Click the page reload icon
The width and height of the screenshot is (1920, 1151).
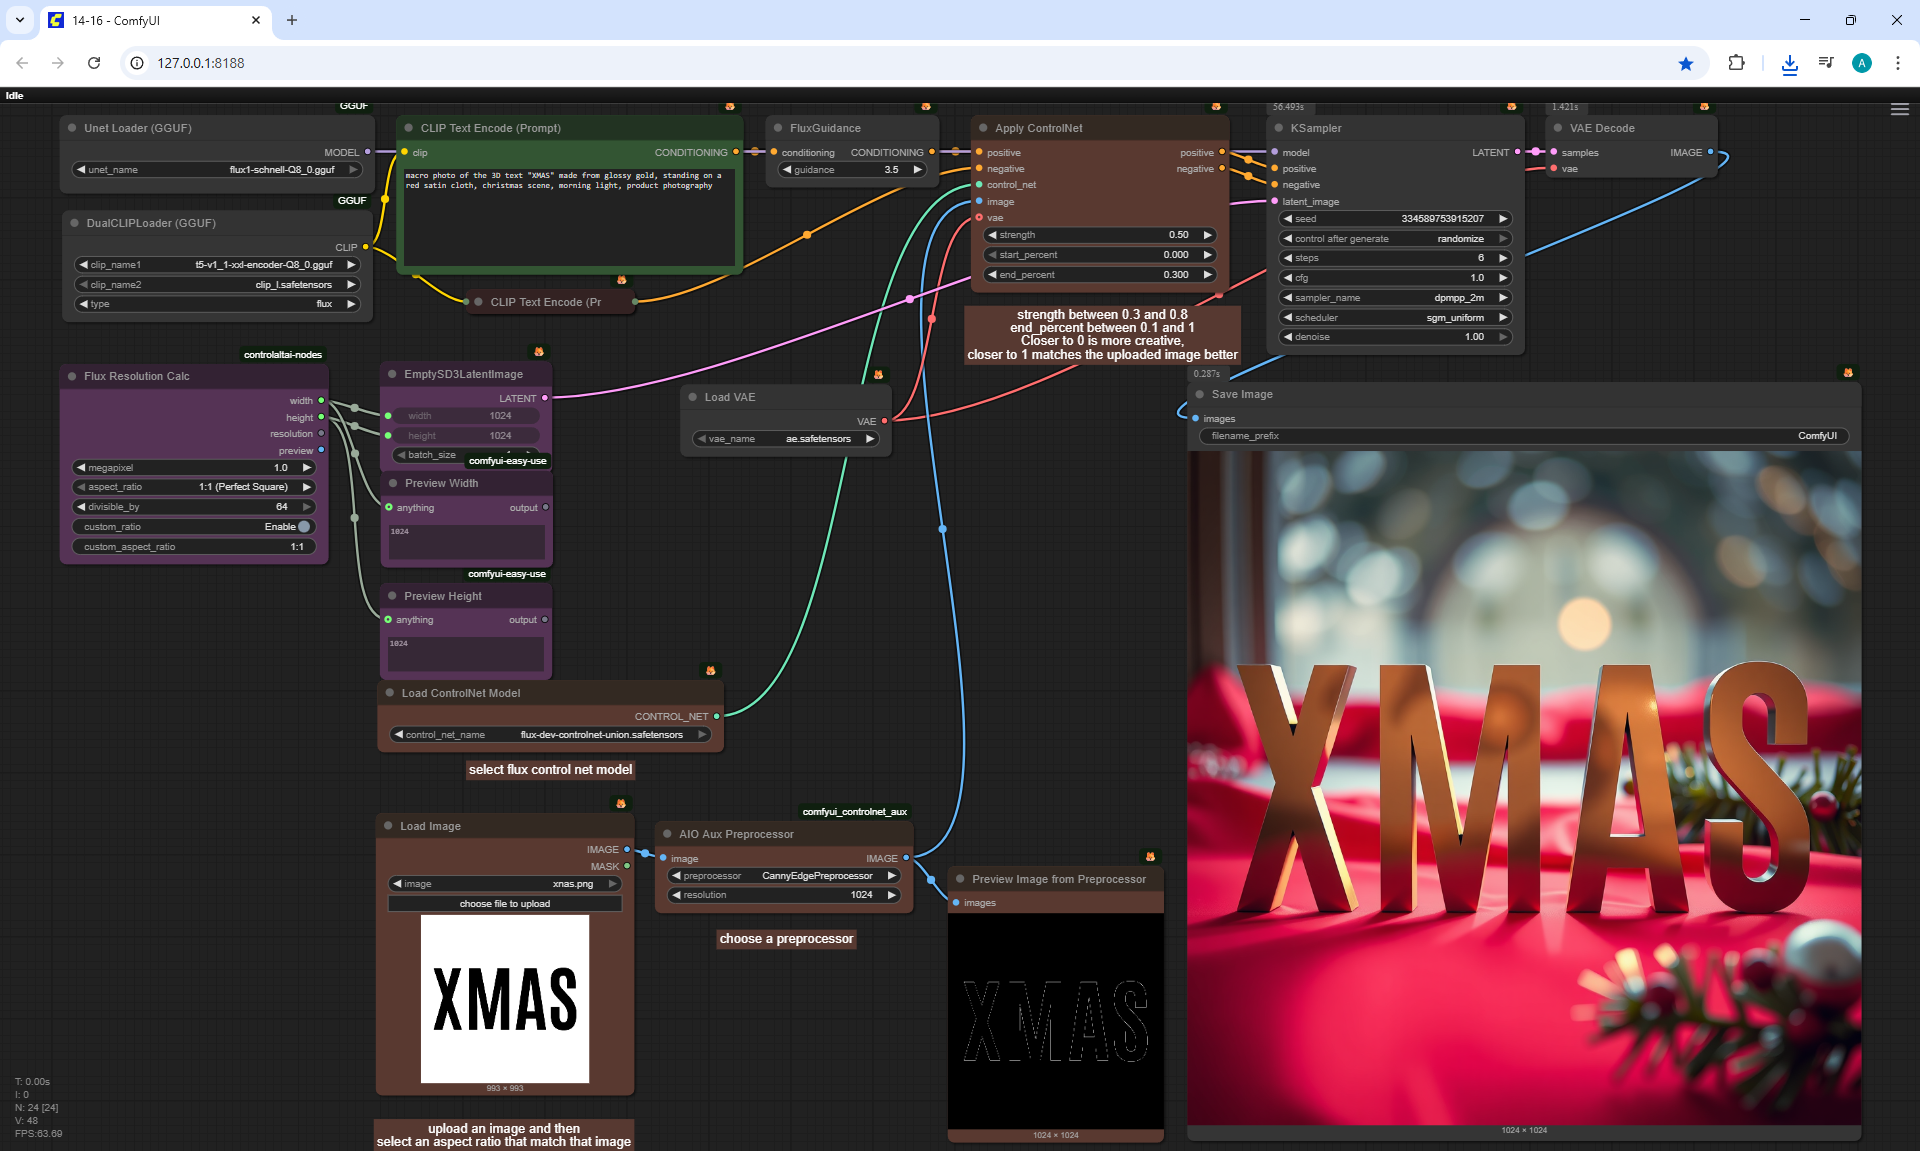click(94, 63)
